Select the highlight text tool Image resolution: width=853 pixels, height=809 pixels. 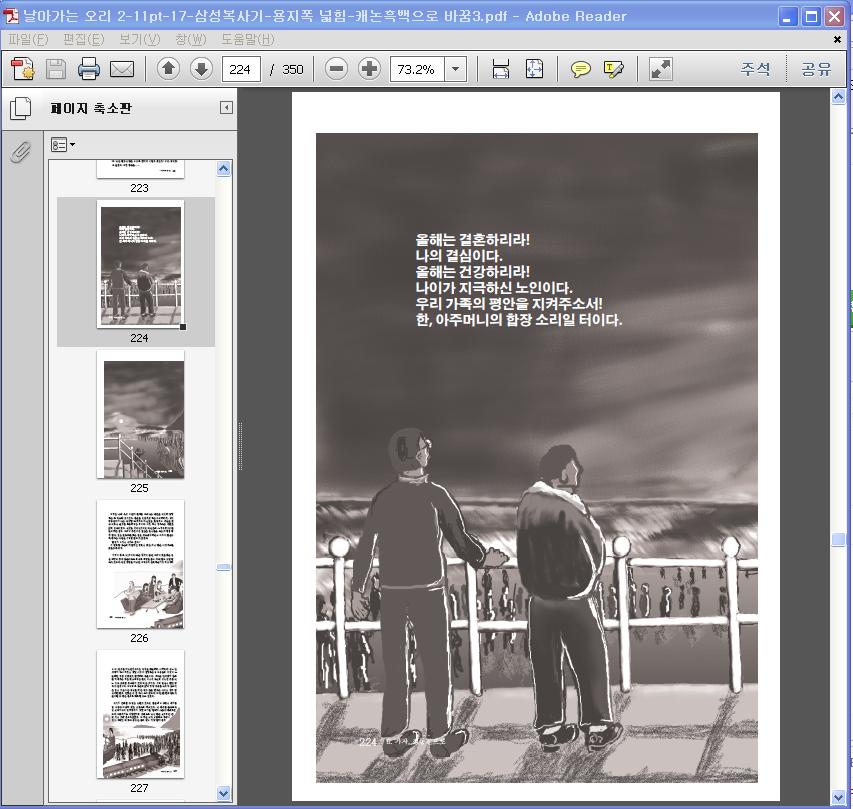tap(613, 69)
